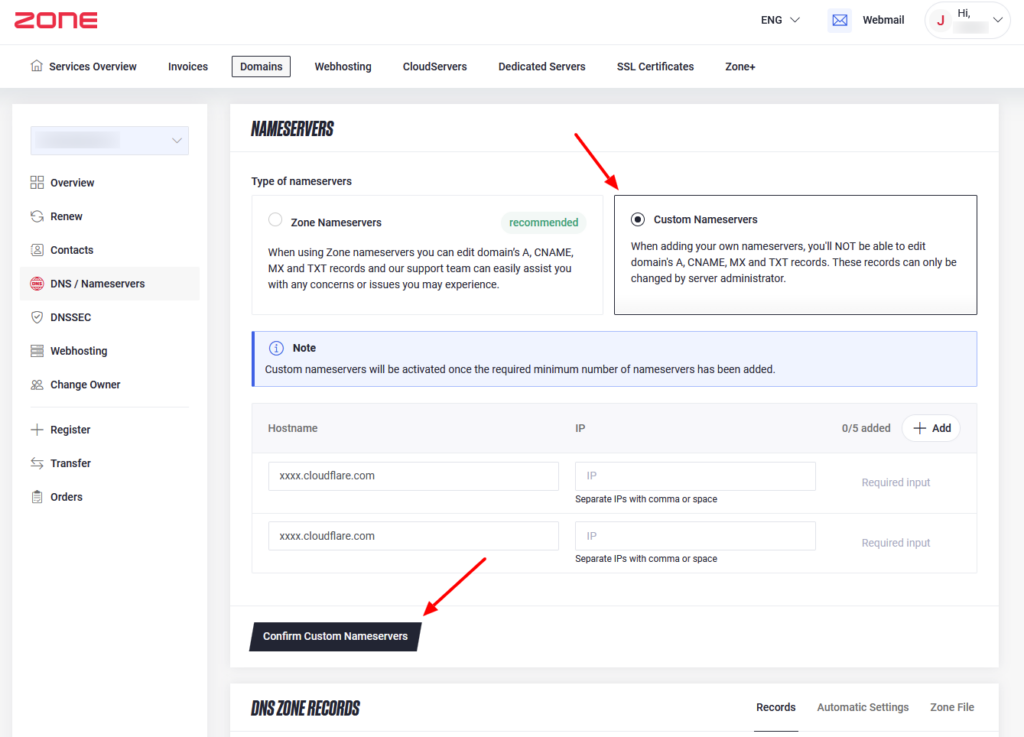This screenshot has height=737, width=1024.
Task: Select the Custom Nameservers radio button
Action: (638, 219)
